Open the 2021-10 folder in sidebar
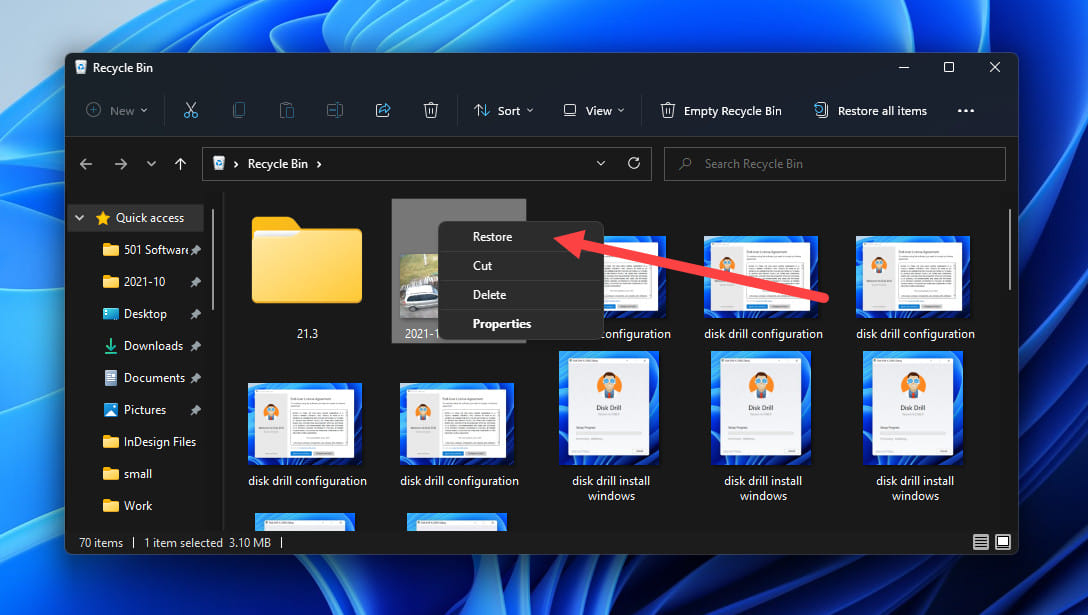 click(x=144, y=282)
